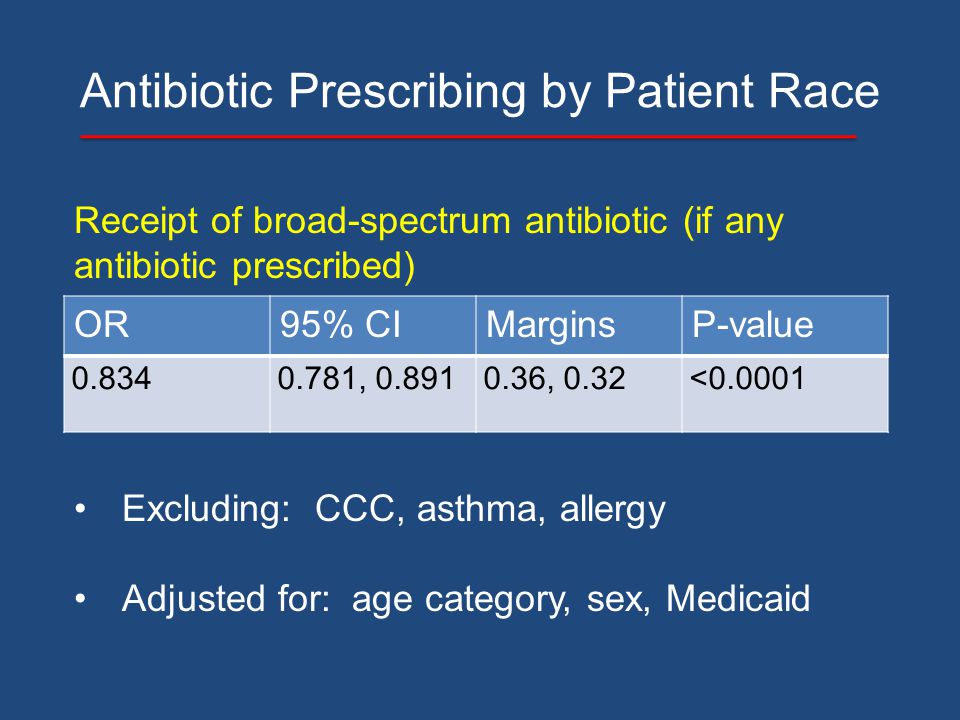Click the yellow subtitle about broad-spectrum antibiotic receipt

click(x=429, y=242)
